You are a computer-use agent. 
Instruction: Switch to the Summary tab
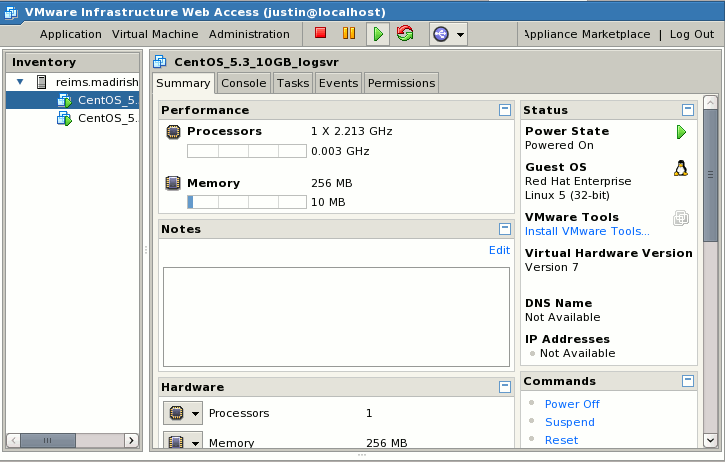(183, 83)
